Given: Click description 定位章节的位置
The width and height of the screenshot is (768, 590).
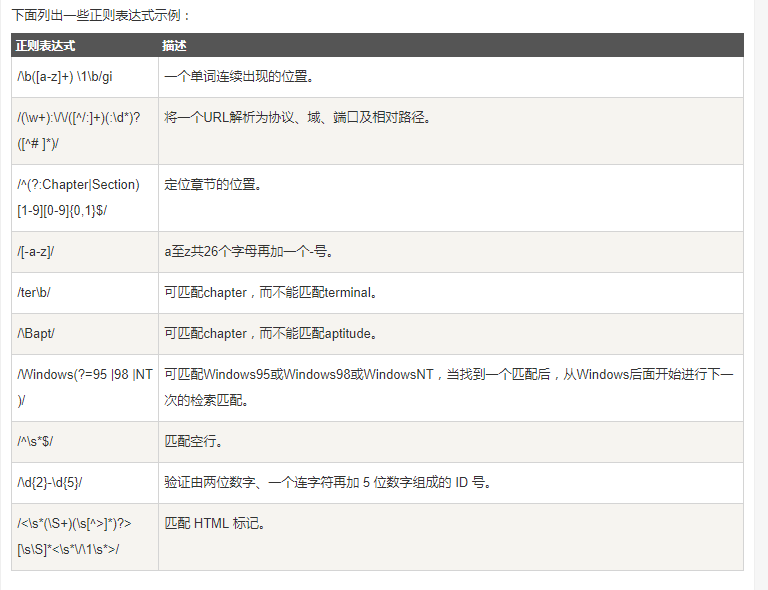Looking at the screenshot, I should [213, 185].
